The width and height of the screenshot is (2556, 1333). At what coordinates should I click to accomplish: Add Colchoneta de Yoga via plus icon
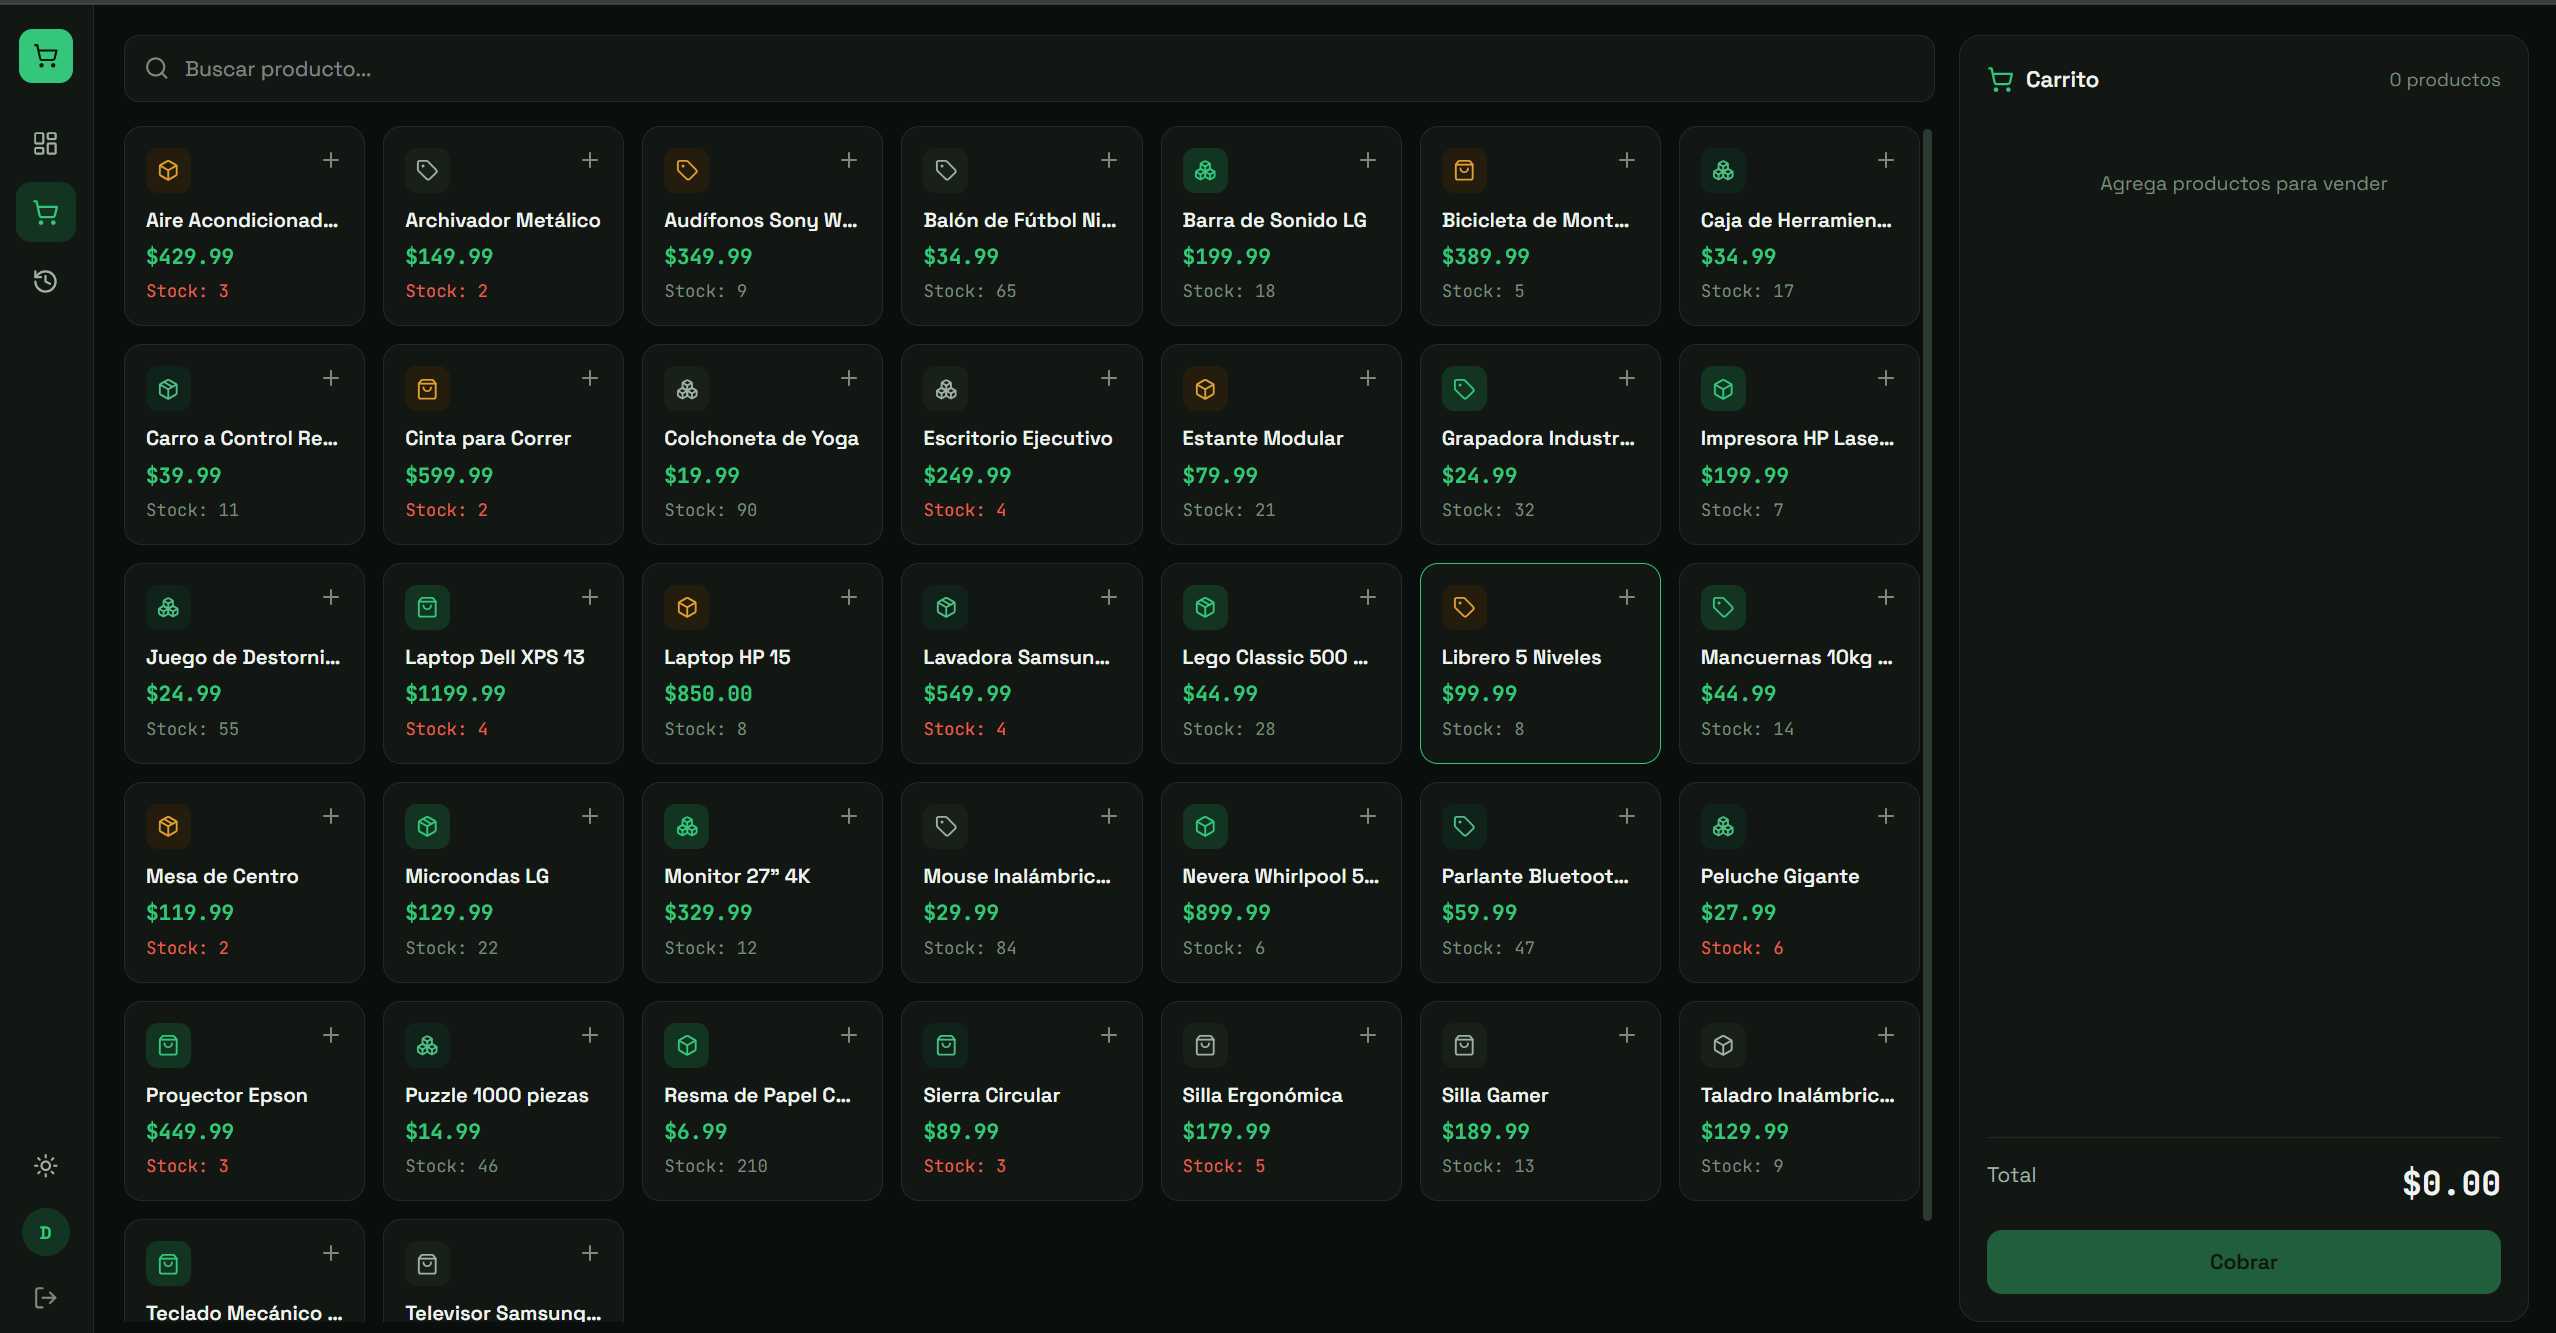[x=849, y=378]
